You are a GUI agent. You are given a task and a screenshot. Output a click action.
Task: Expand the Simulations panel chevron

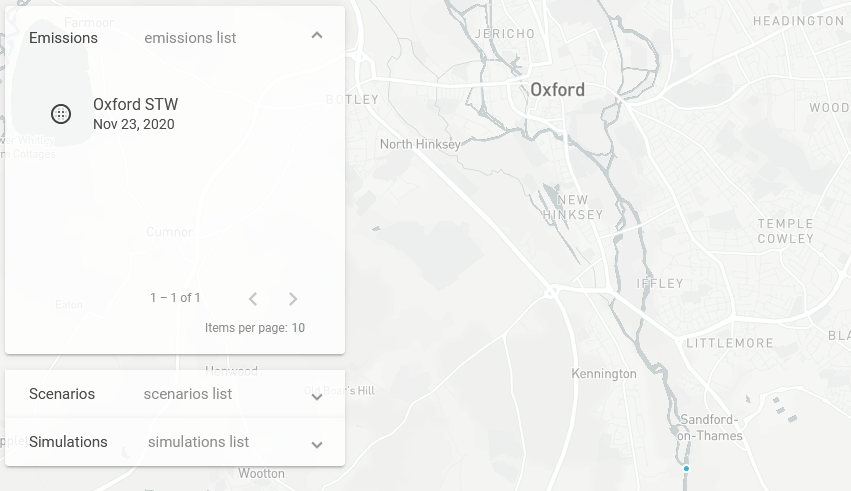coord(317,445)
